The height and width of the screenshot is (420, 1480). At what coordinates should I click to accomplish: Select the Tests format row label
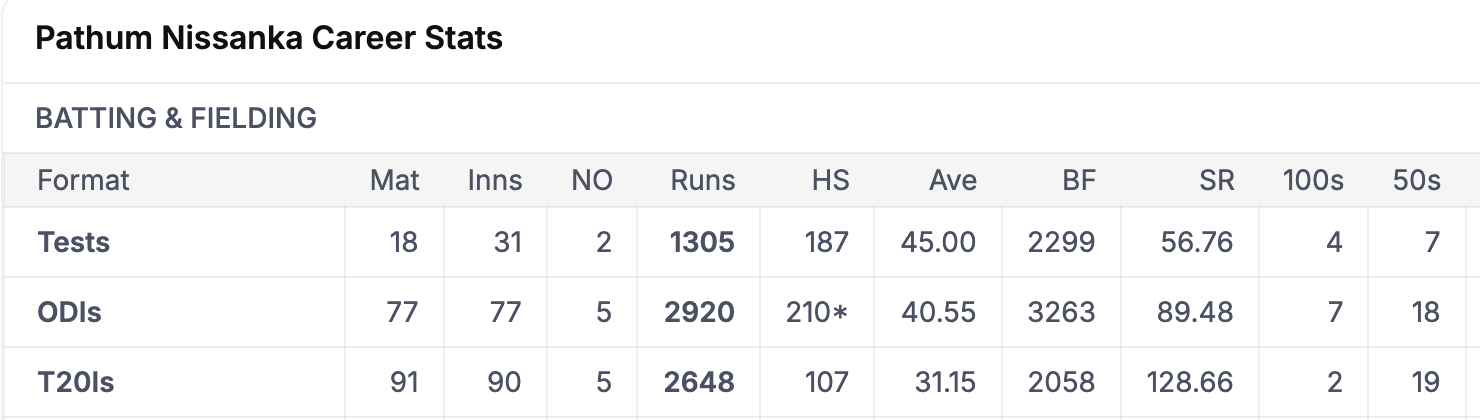[74, 242]
